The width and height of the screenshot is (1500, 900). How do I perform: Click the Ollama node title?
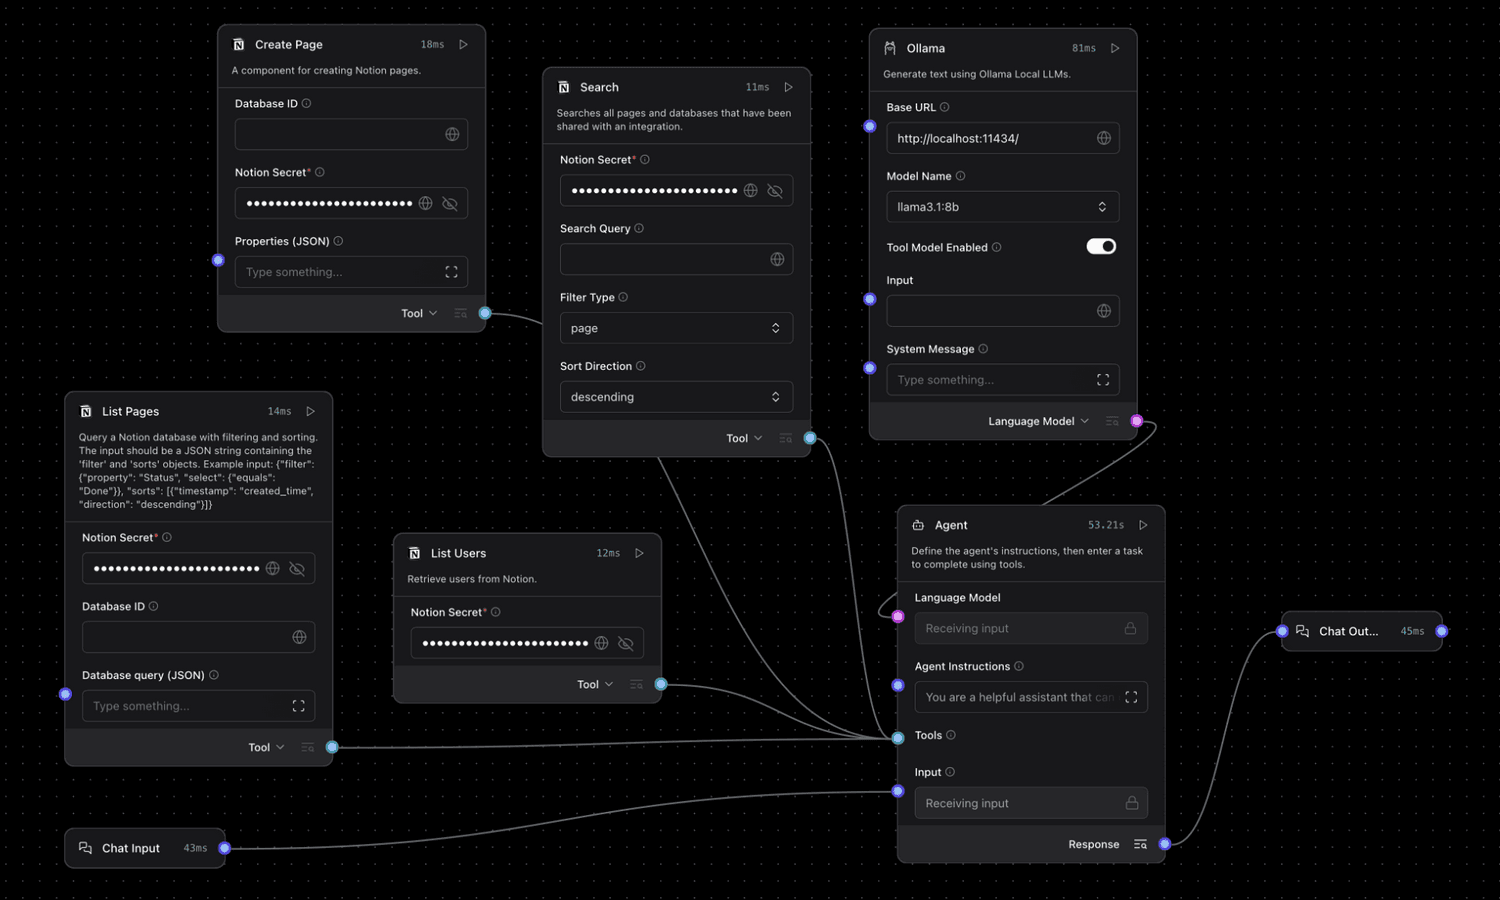click(926, 48)
